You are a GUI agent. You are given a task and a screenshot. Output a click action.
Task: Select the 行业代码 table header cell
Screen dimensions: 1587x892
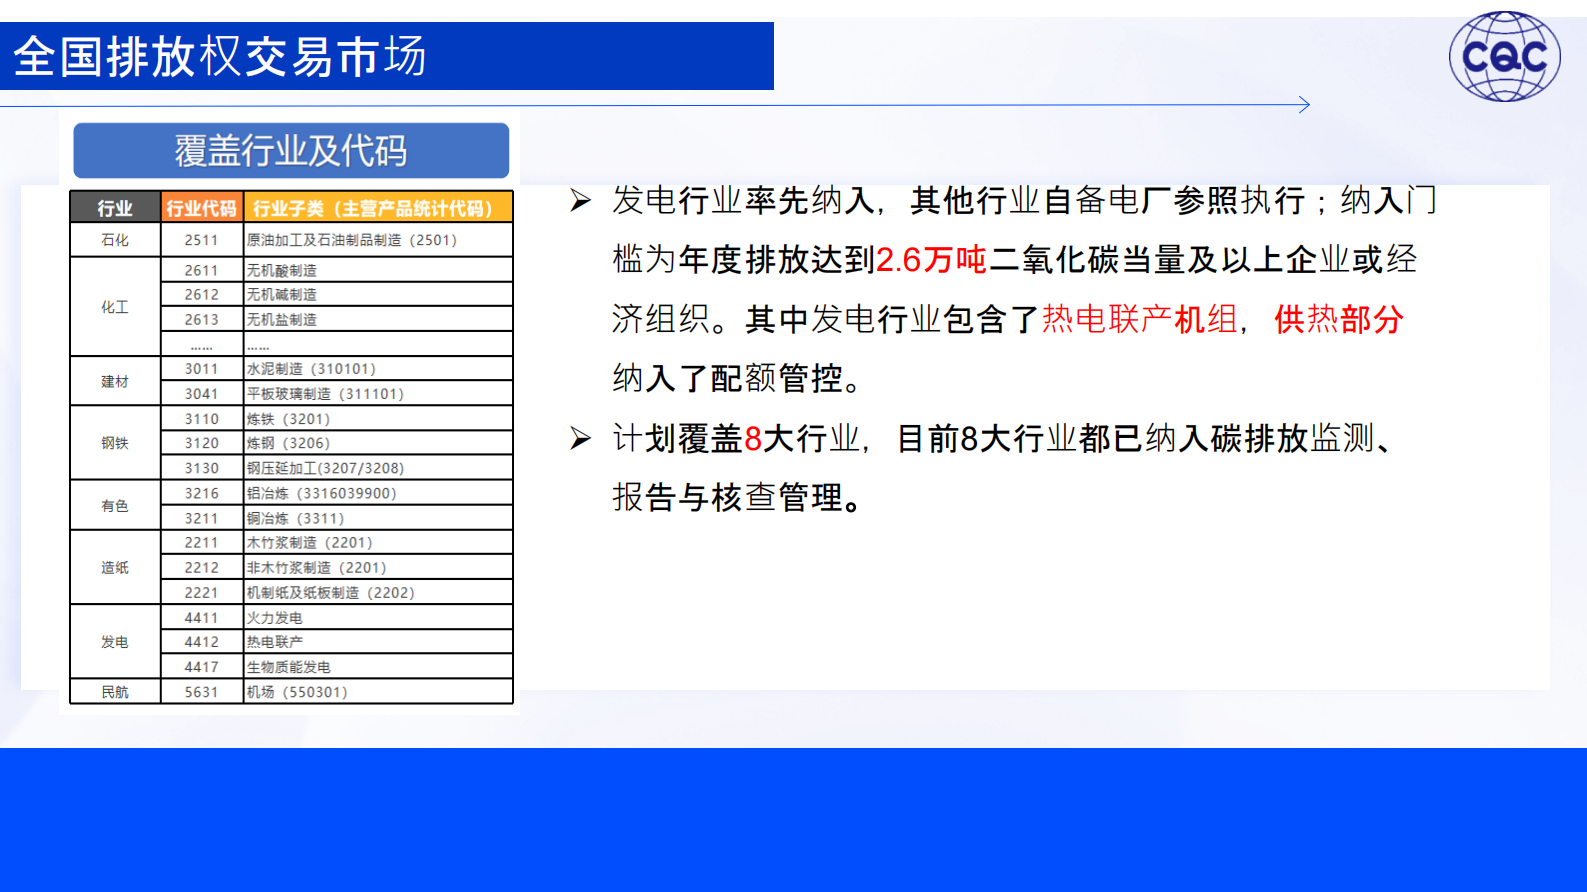pyautogui.click(x=201, y=208)
